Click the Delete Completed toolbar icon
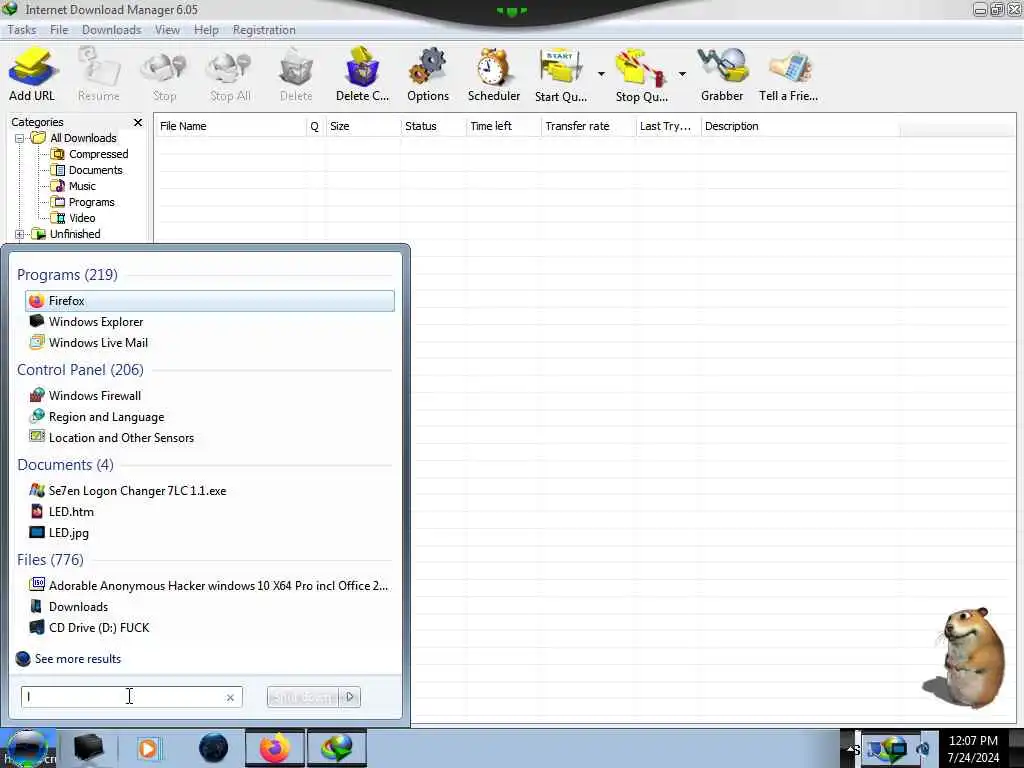The width and height of the screenshot is (1024, 768). point(362,74)
